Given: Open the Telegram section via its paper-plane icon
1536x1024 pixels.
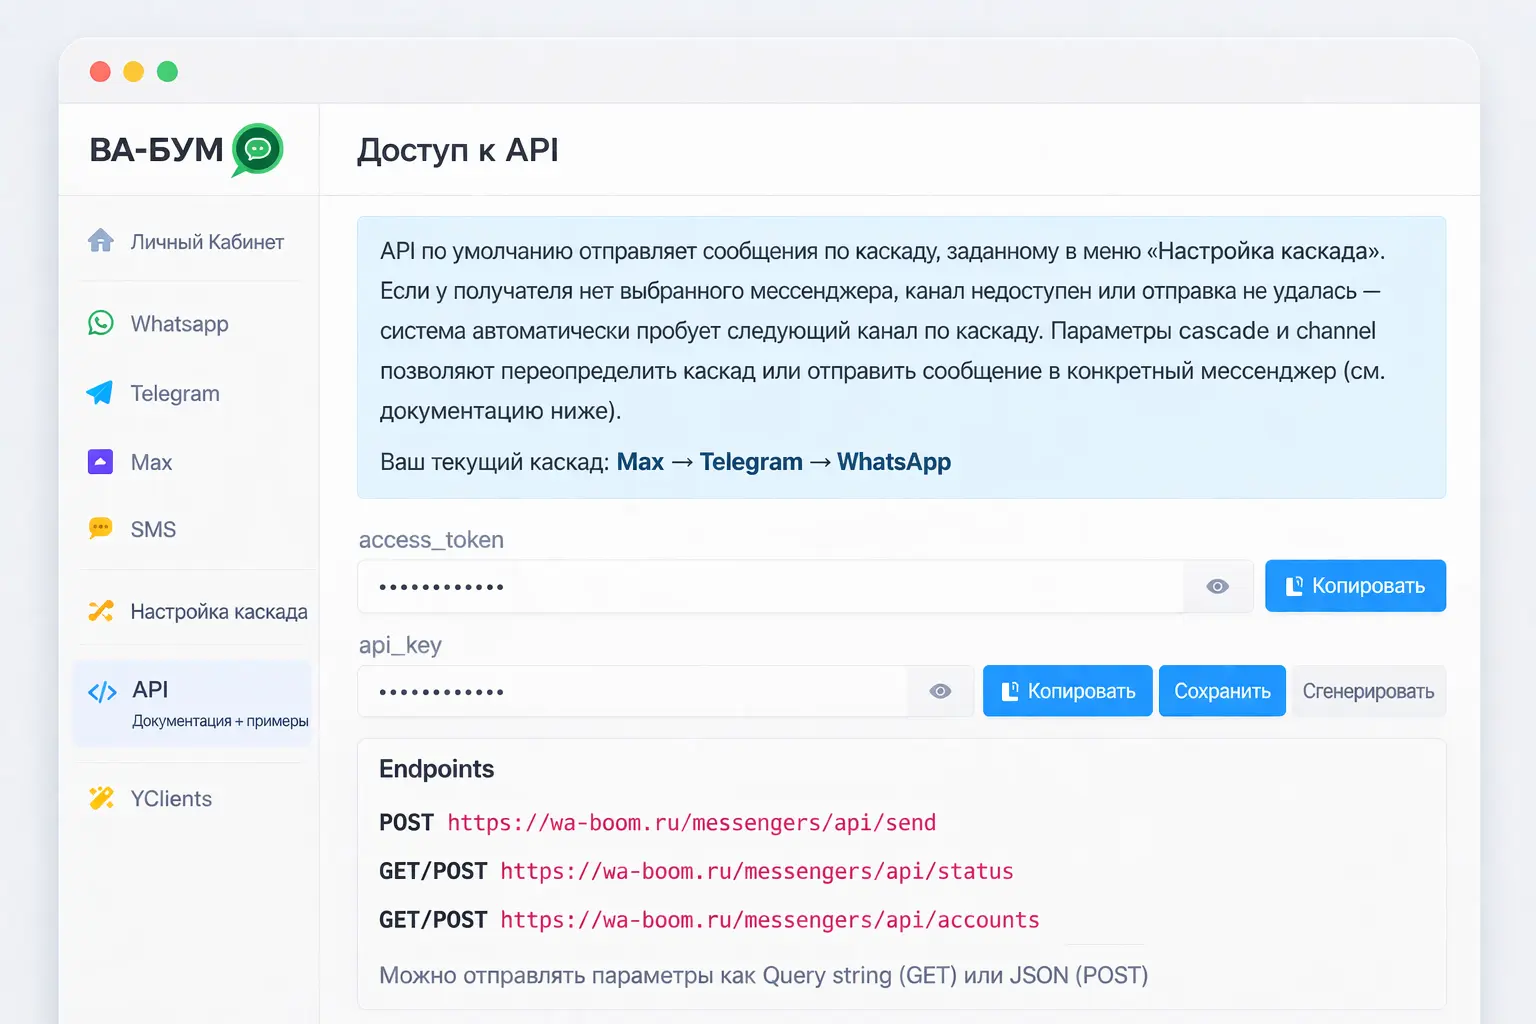Looking at the screenshot, I should [101, 393].
